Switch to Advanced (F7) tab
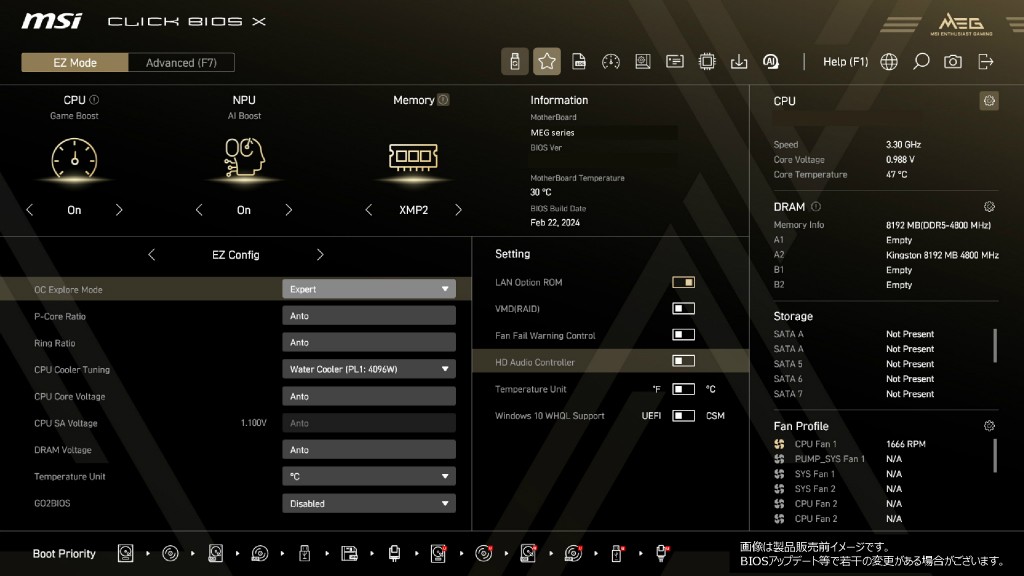The width and height of the screenshot is (1024, 576). [x=181, y=63]
